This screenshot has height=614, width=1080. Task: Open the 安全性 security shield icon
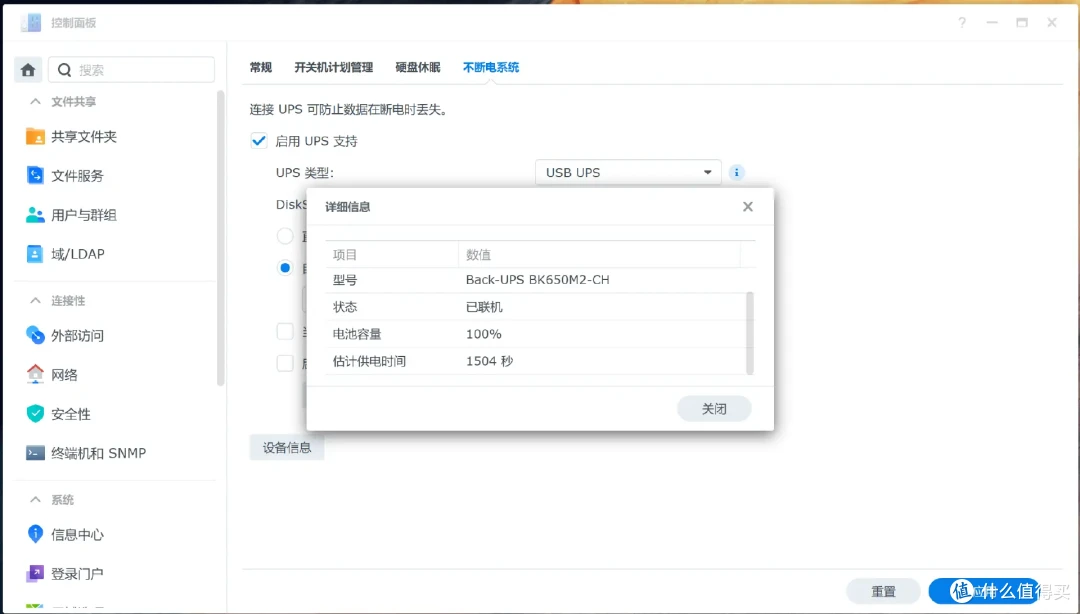point(35,413)
